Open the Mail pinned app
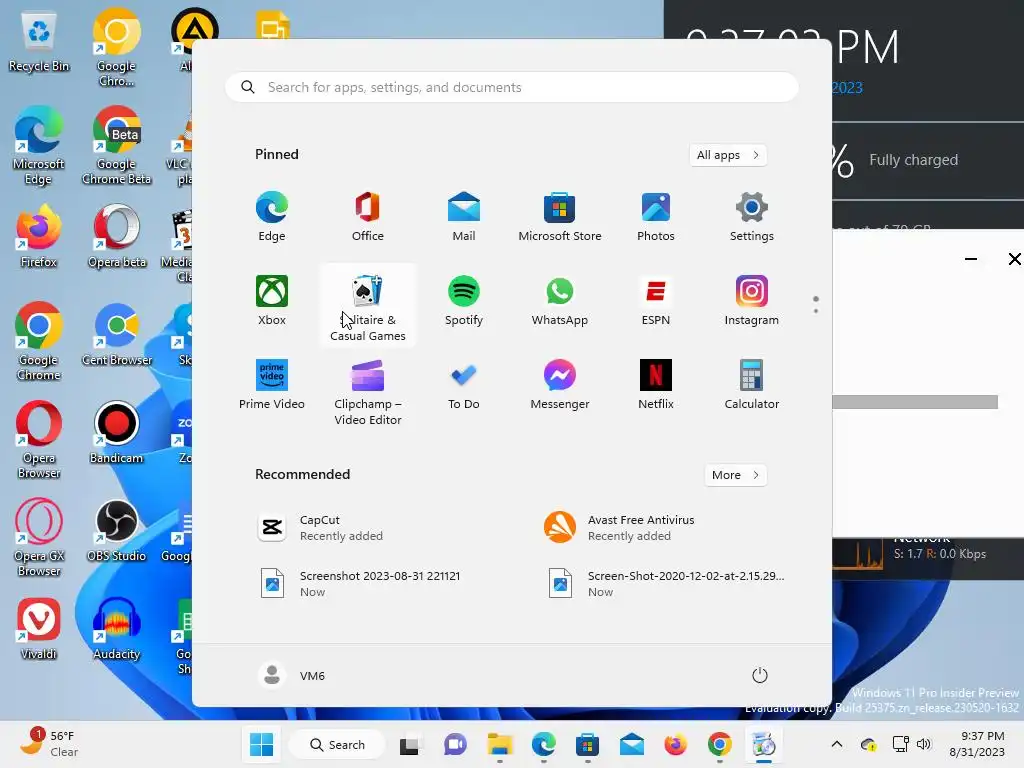Screen dimensions: 1024x768 point(464,217)
